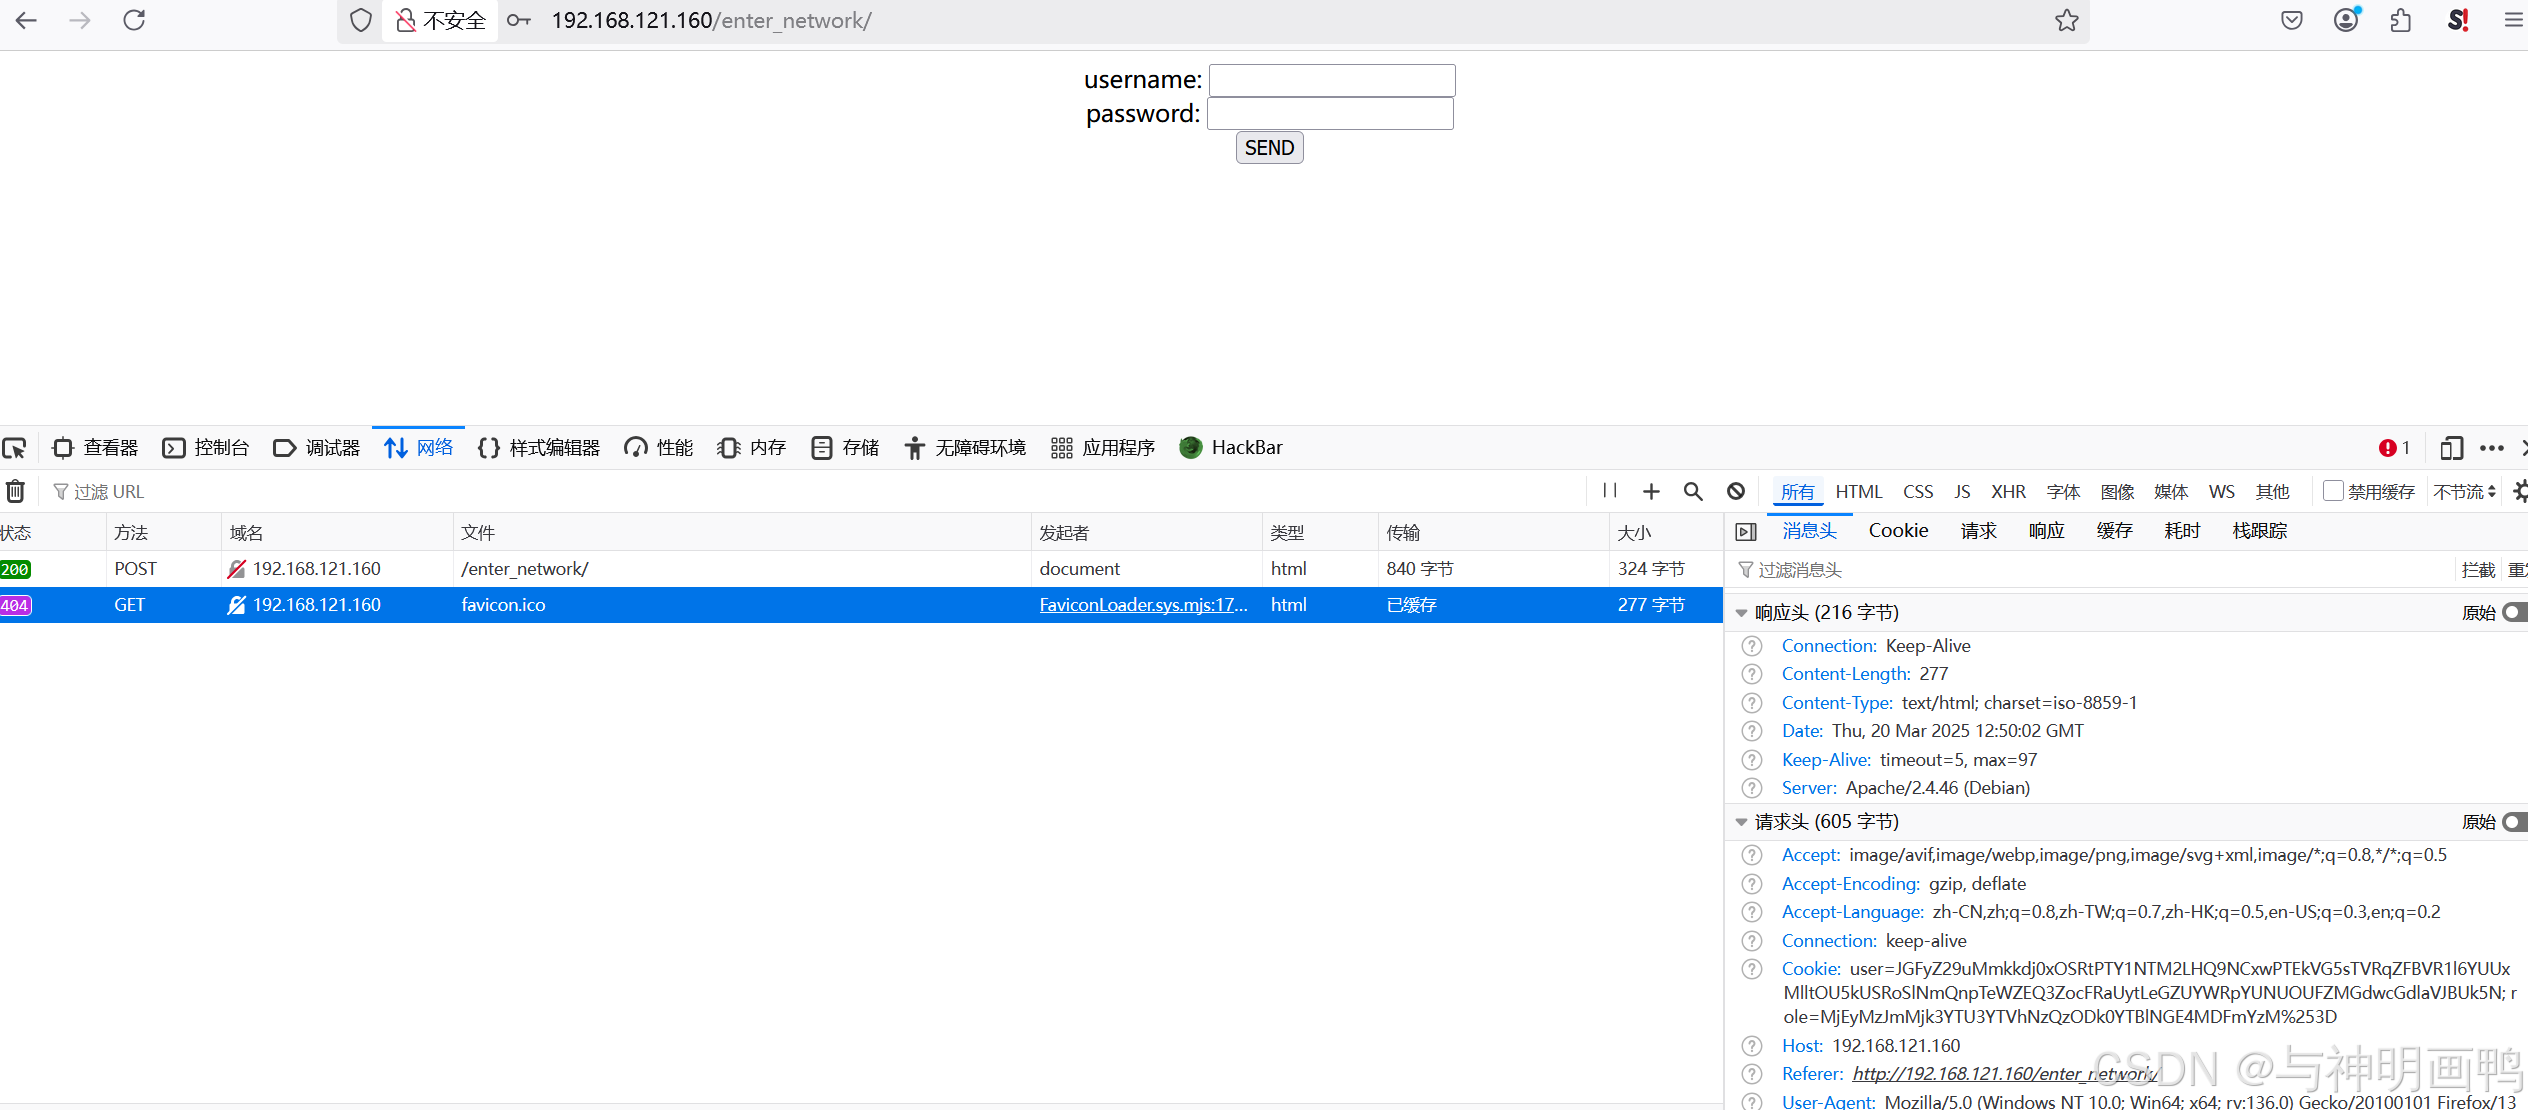Switch to the Cookie tab

(x=1898, y=531)
